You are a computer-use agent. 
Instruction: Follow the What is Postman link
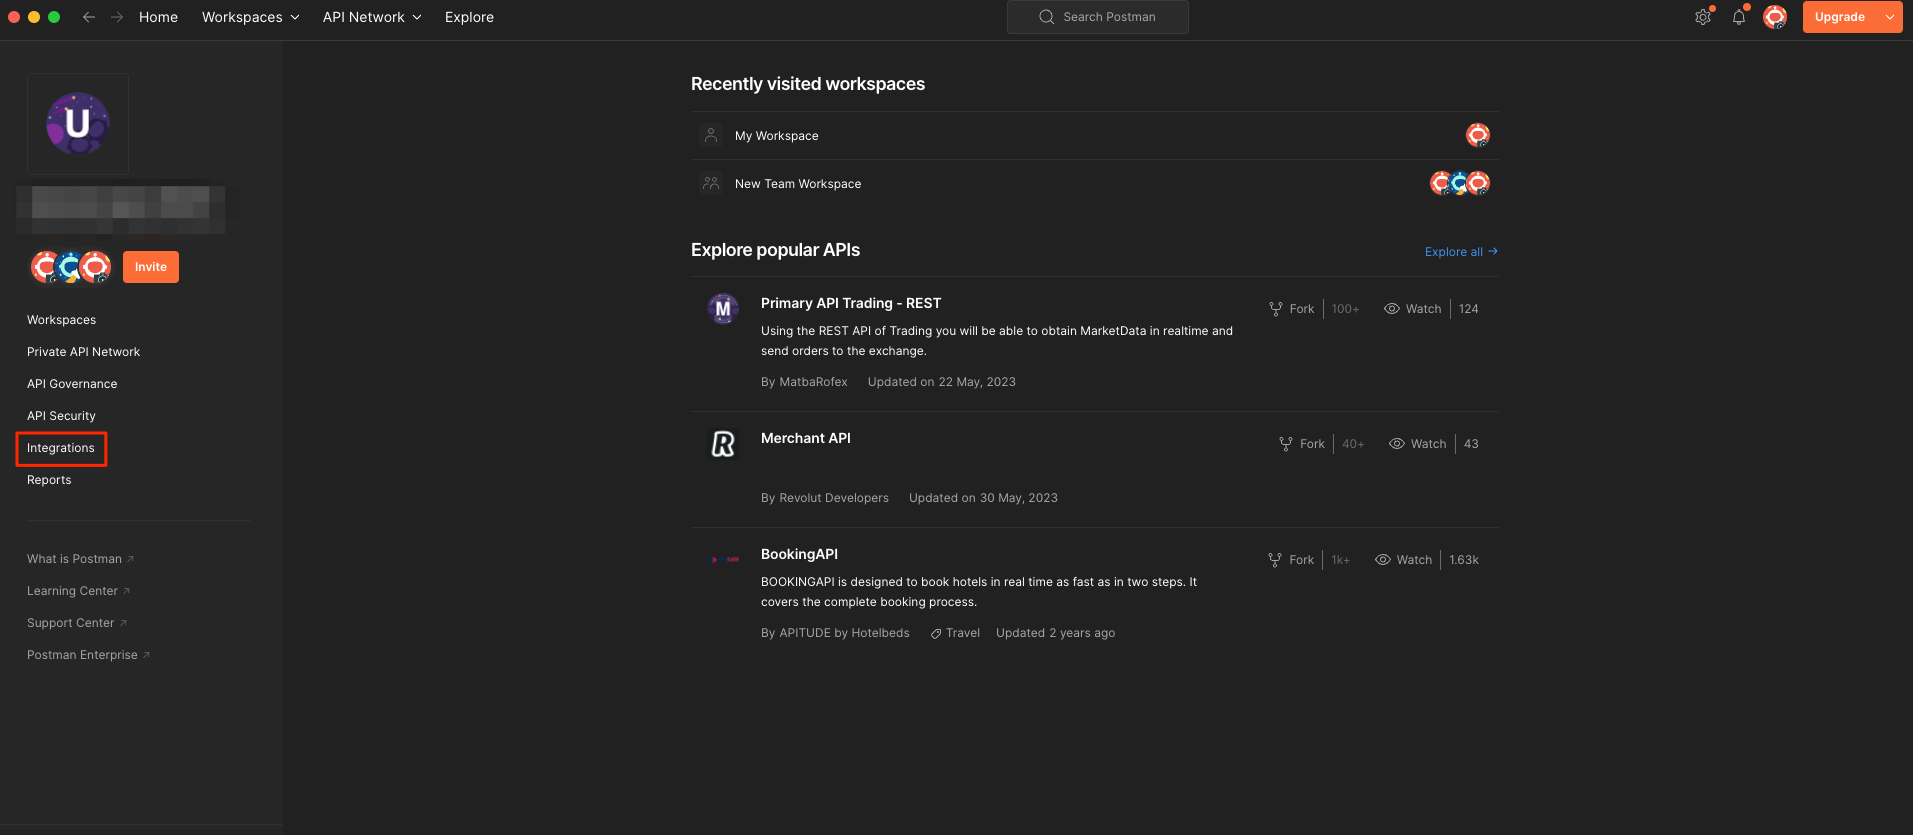pos(80,559)
